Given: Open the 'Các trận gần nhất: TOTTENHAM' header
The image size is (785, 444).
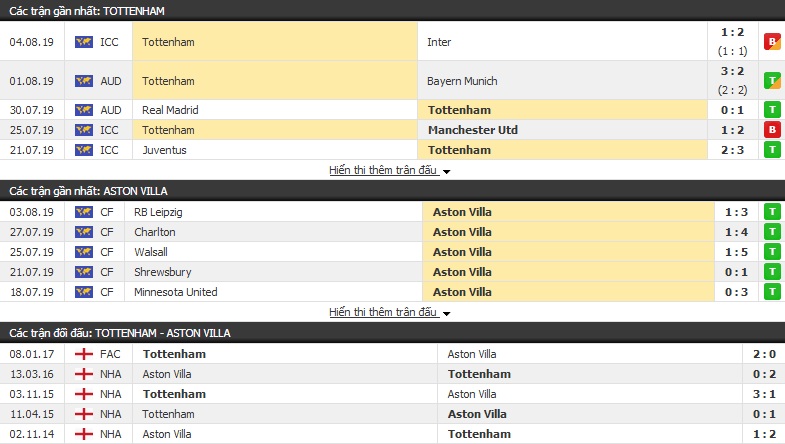Looking at the screenshot, I should point(392,11).
